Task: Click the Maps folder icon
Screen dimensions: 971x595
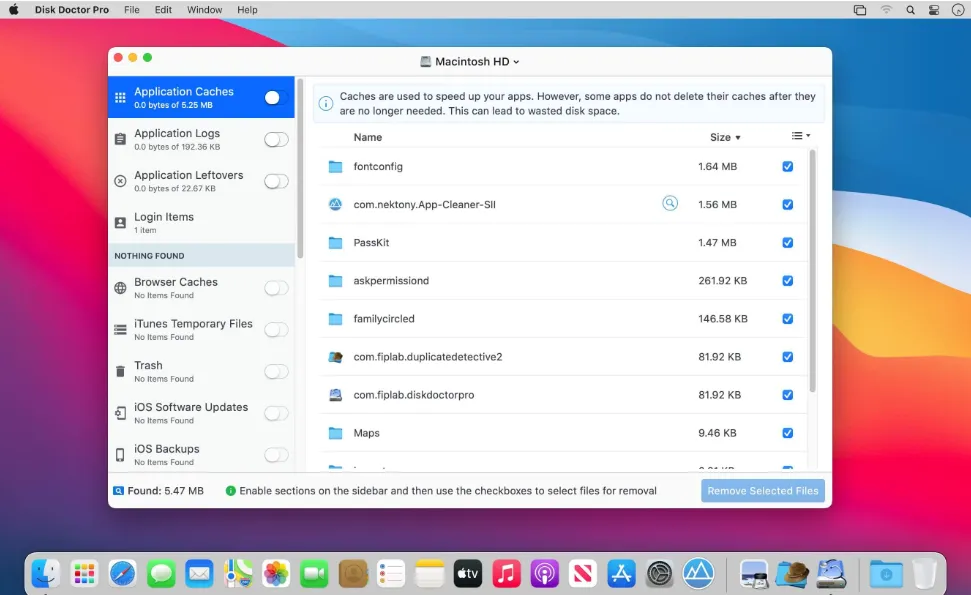Action: pos(335,433)
